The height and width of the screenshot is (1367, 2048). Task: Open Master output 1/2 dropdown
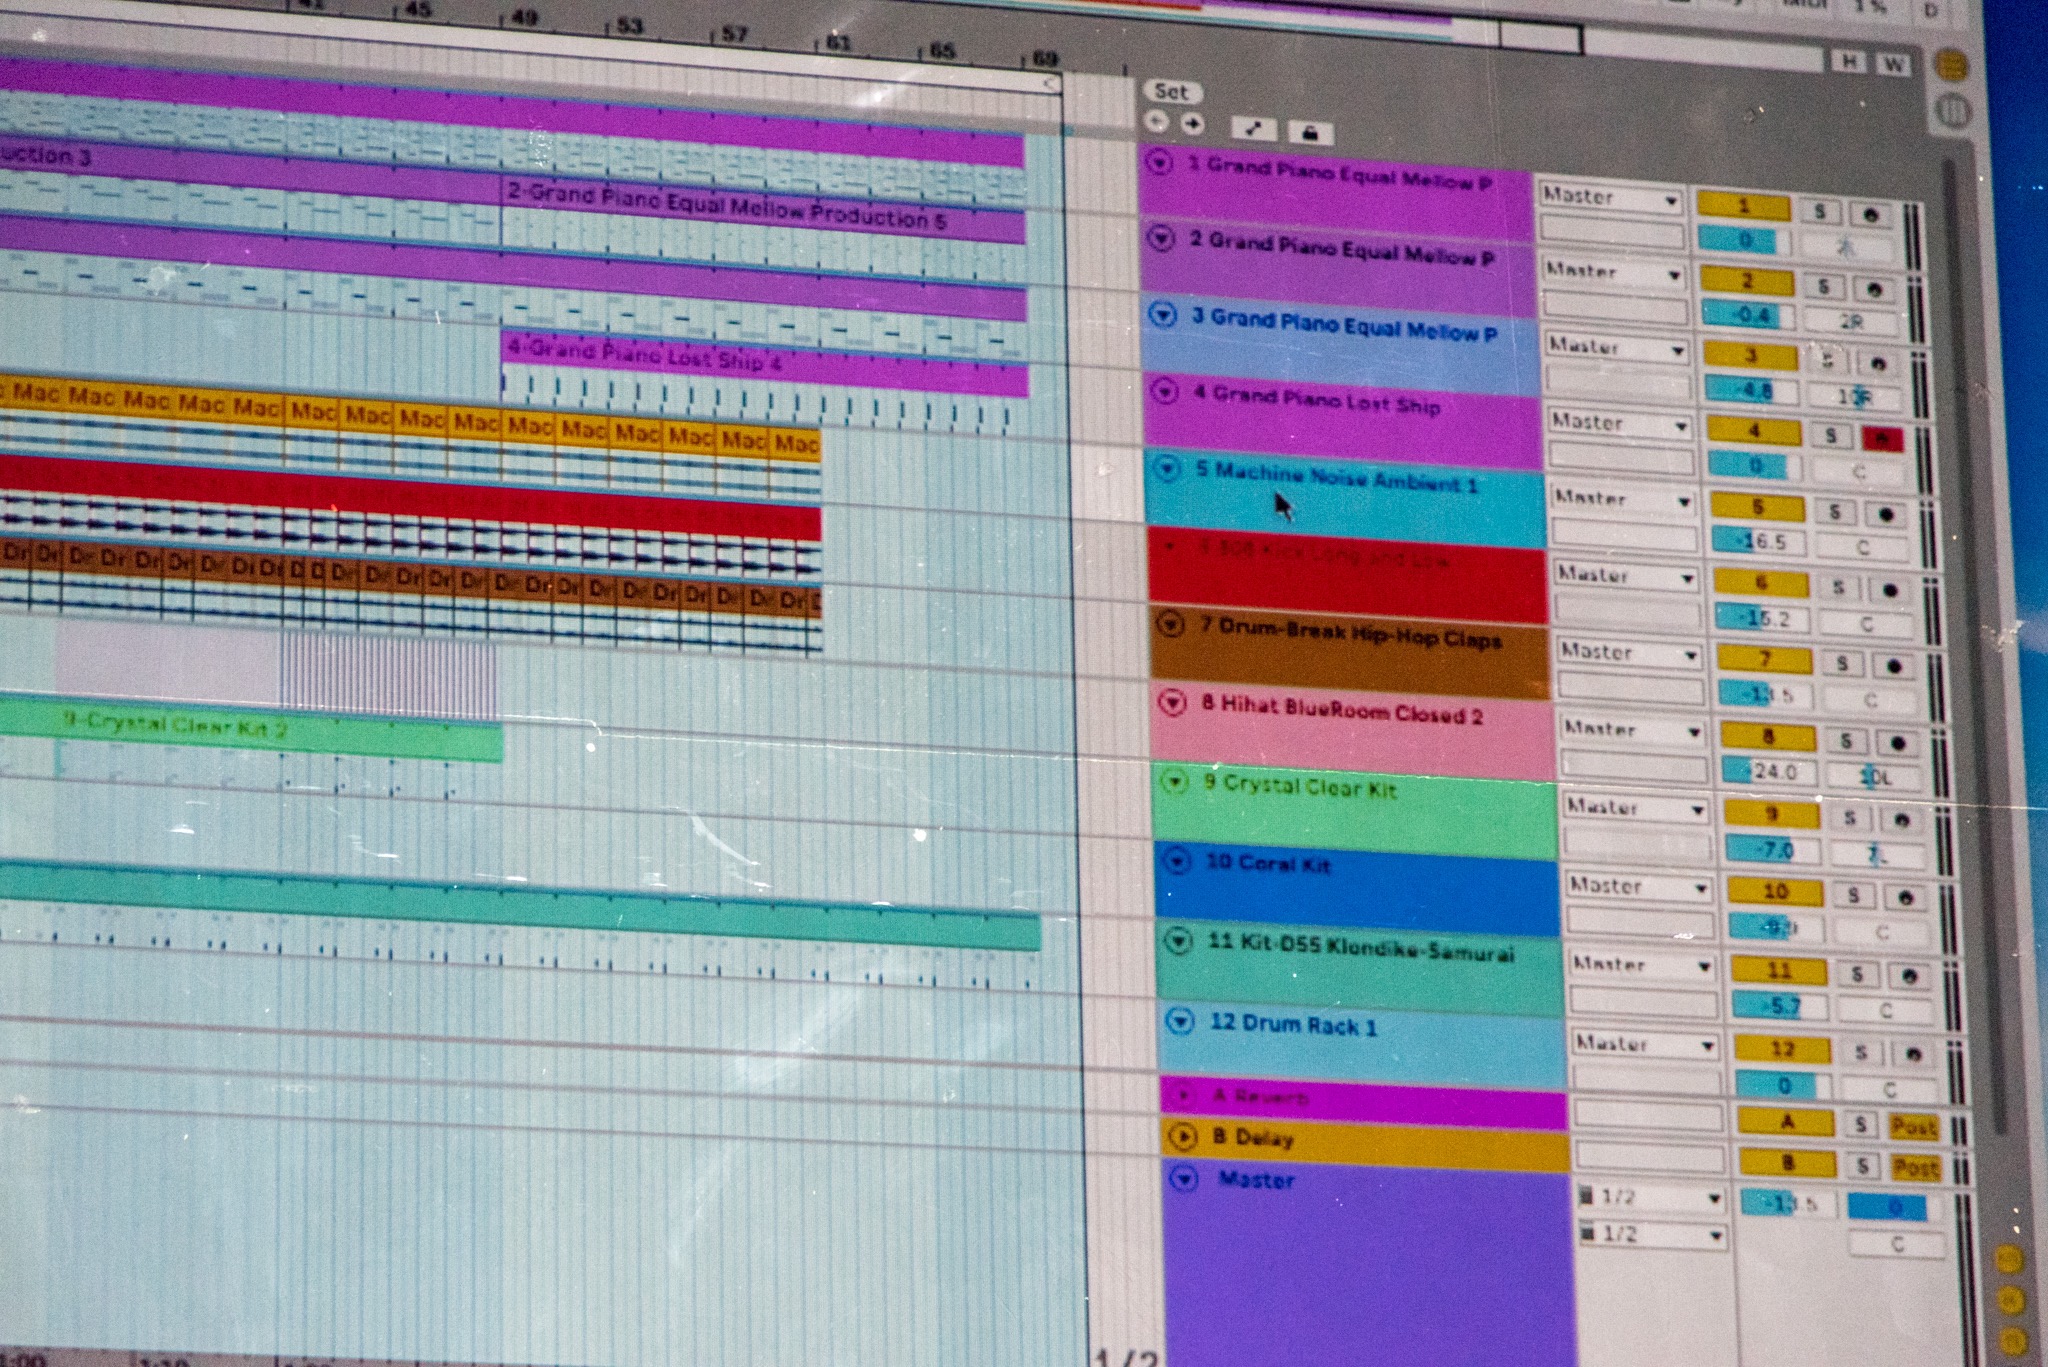1652,1234
